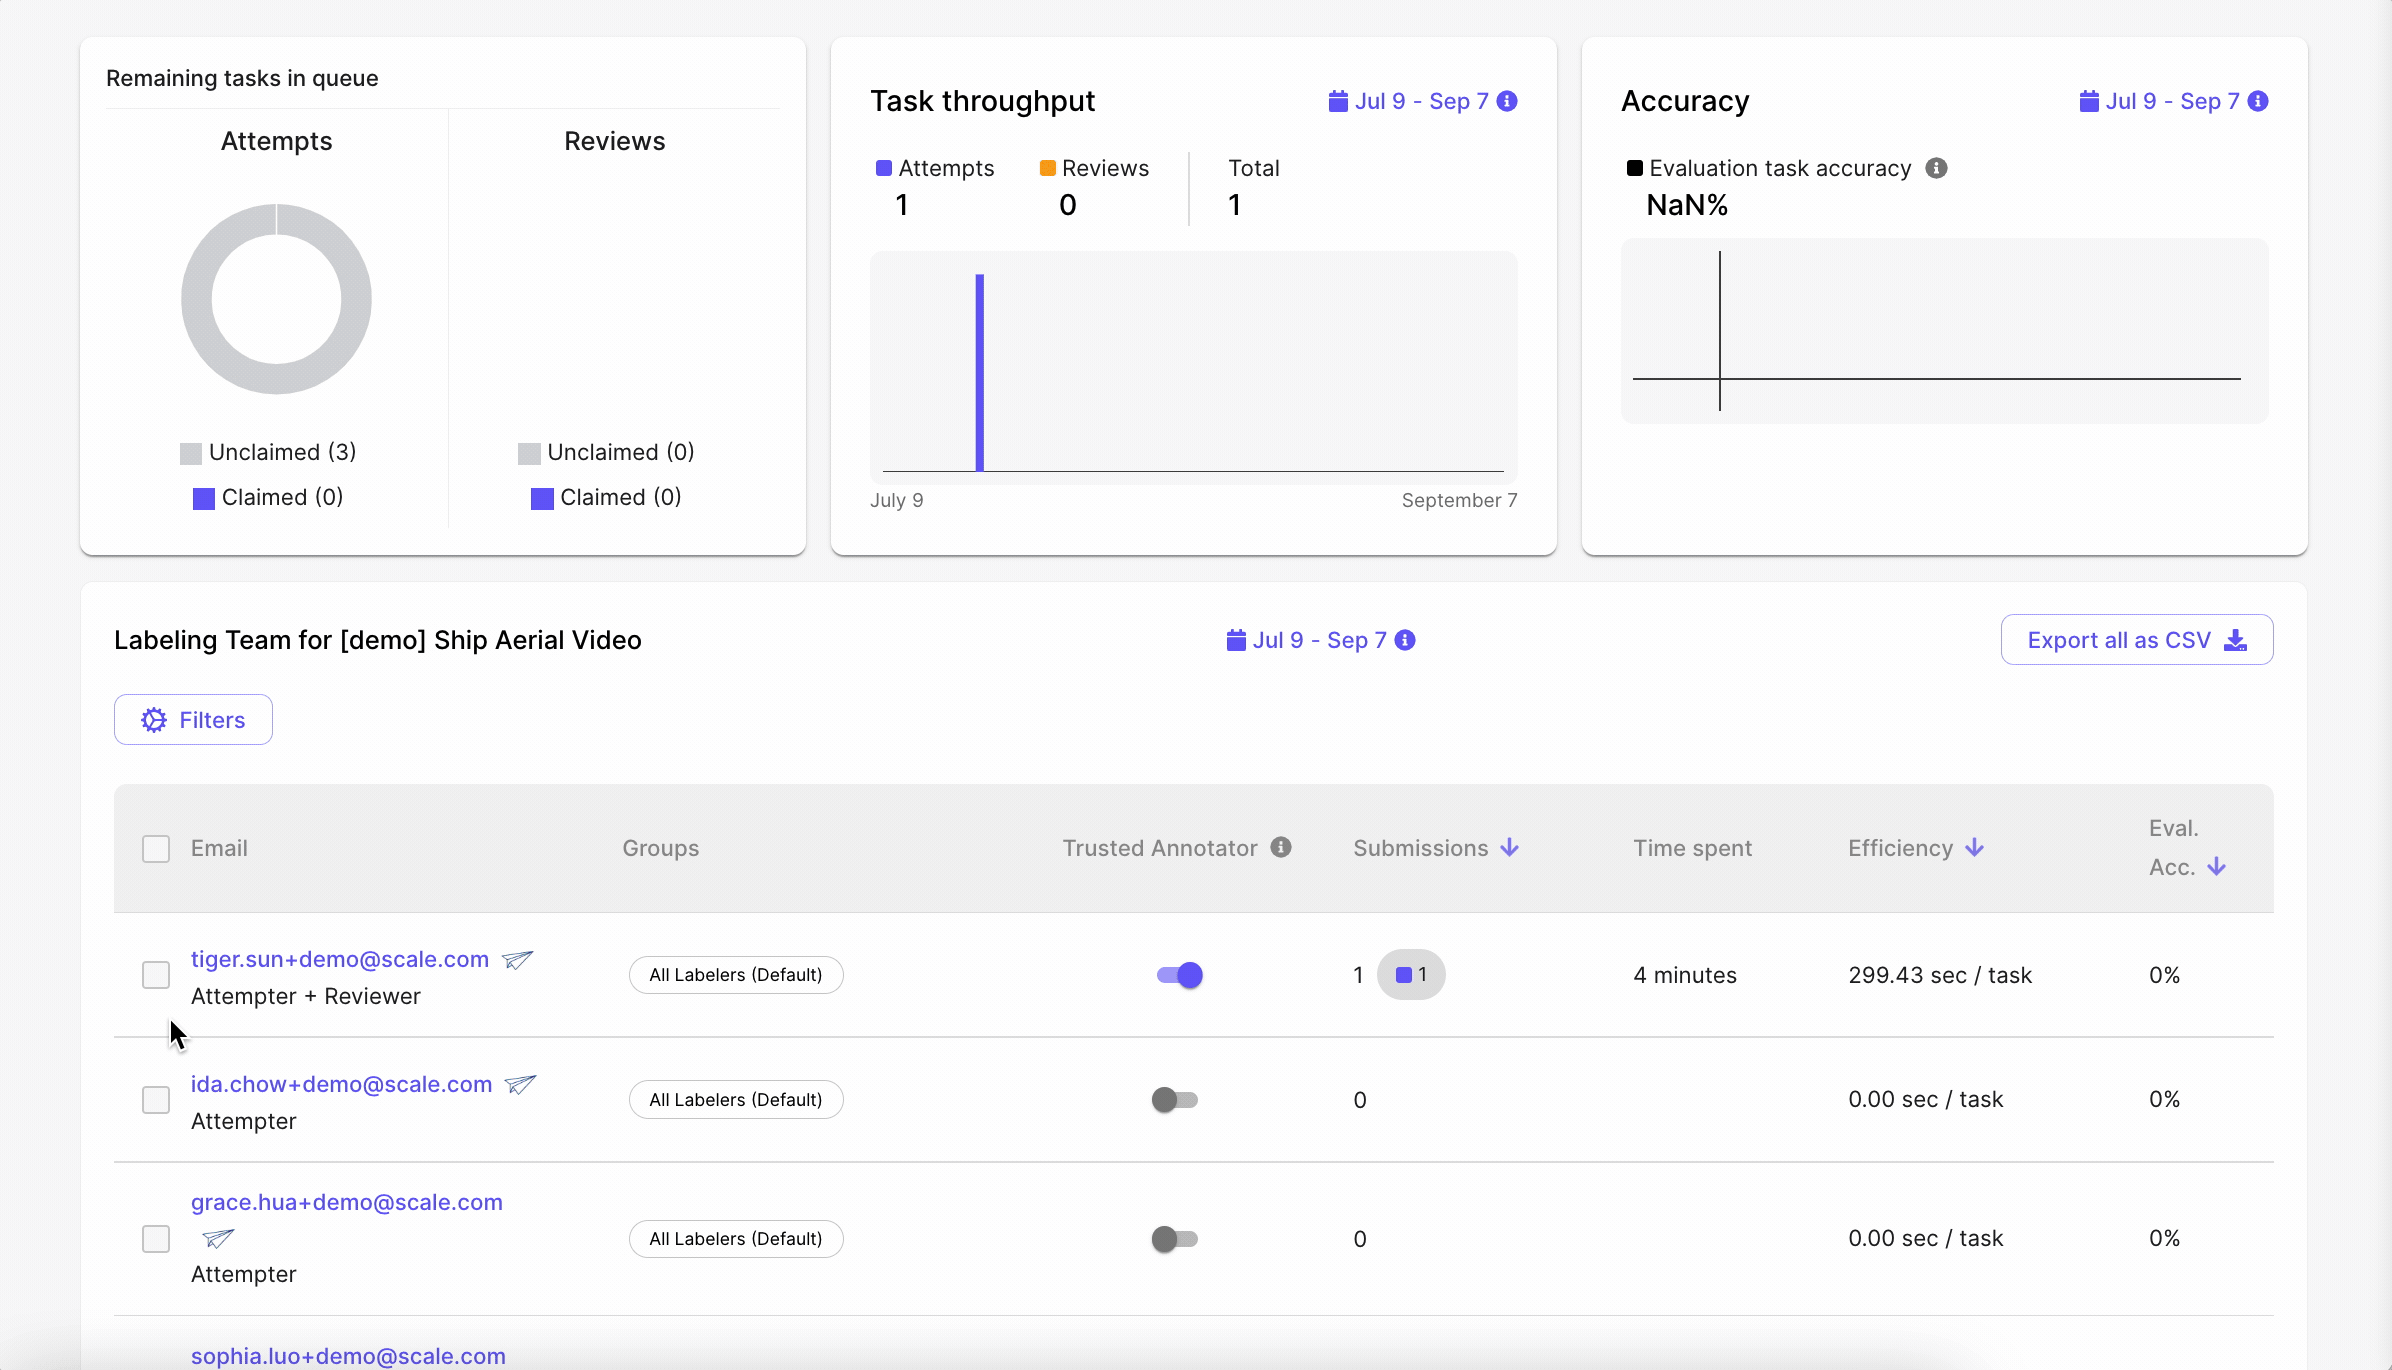This screenshot has height=1370, width=2392.
Task: Click paper plane icon beside tiger.sun email
Action: pos(517,960)
